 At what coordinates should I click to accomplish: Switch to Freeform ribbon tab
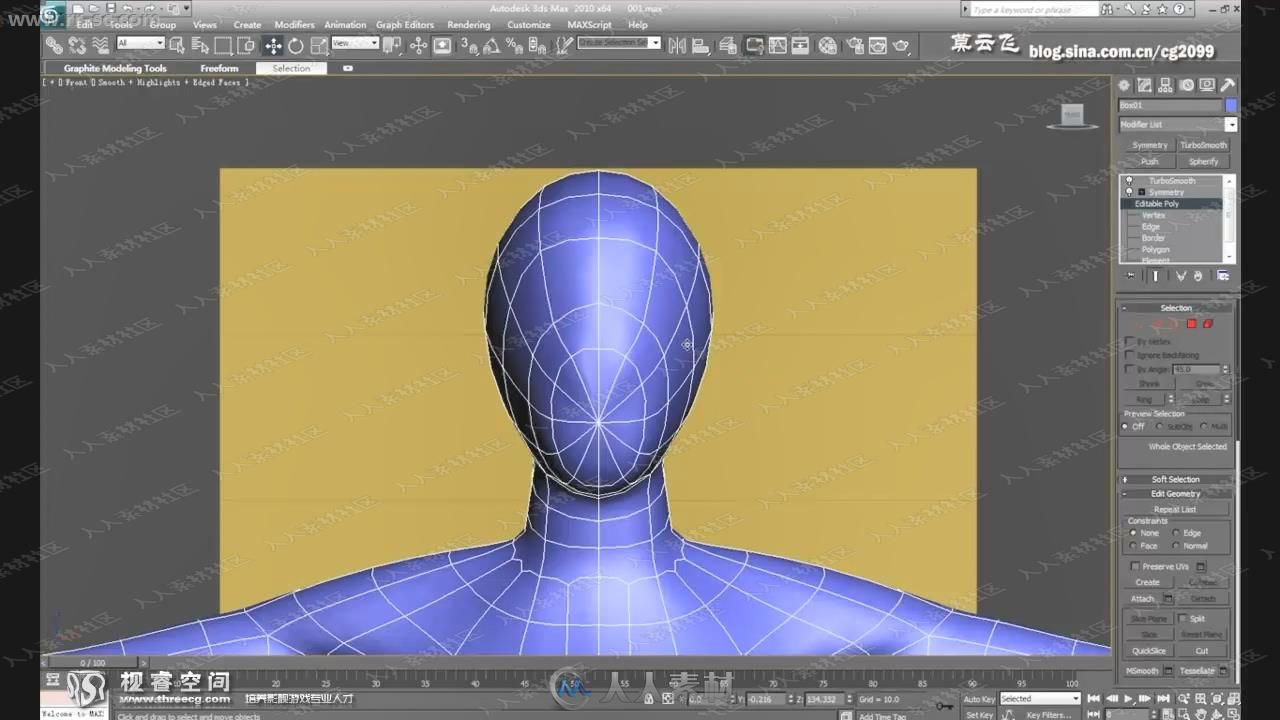219,69
